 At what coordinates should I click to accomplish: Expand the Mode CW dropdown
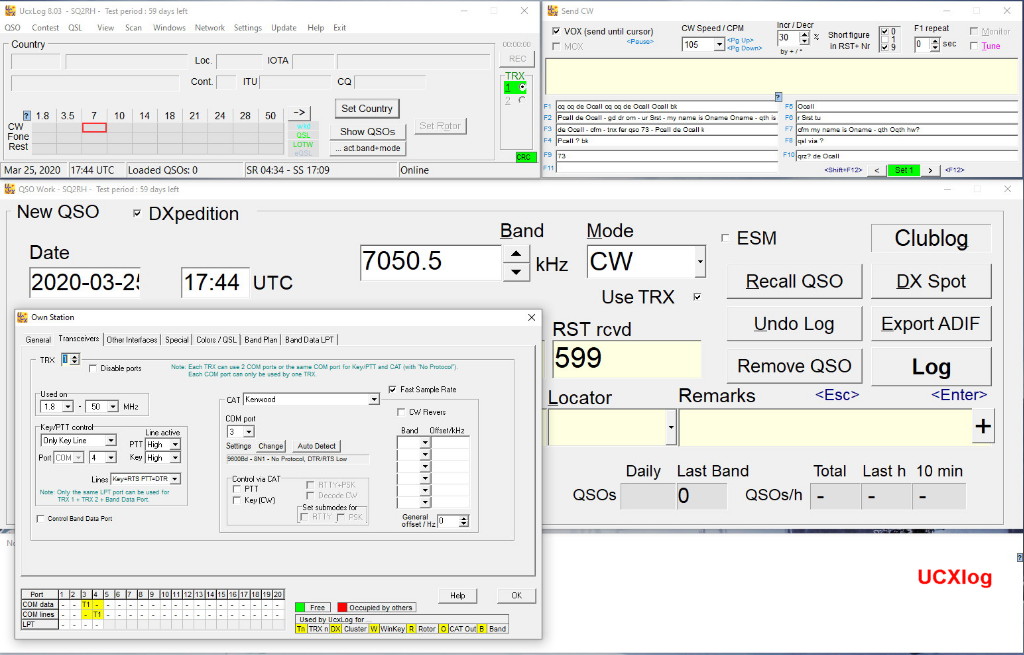point(700,262)
